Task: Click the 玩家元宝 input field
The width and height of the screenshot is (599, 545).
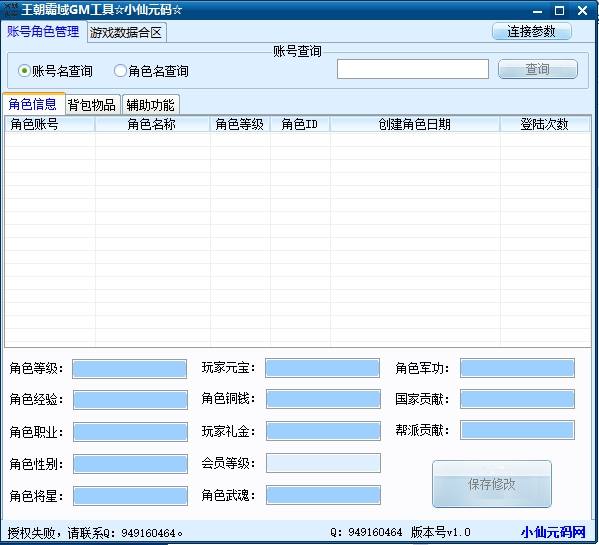Action: (x=322, y=368)
